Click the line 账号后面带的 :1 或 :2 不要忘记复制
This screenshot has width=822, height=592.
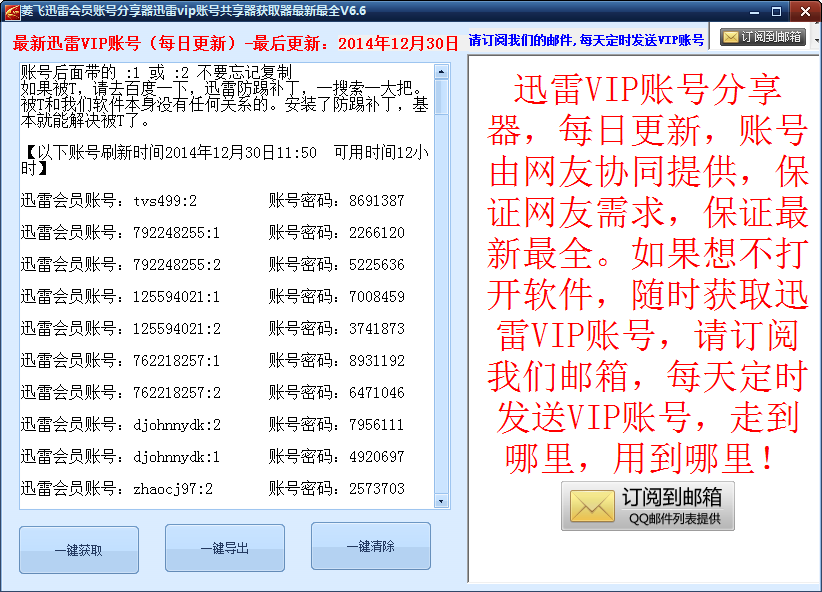click(156, 72)
